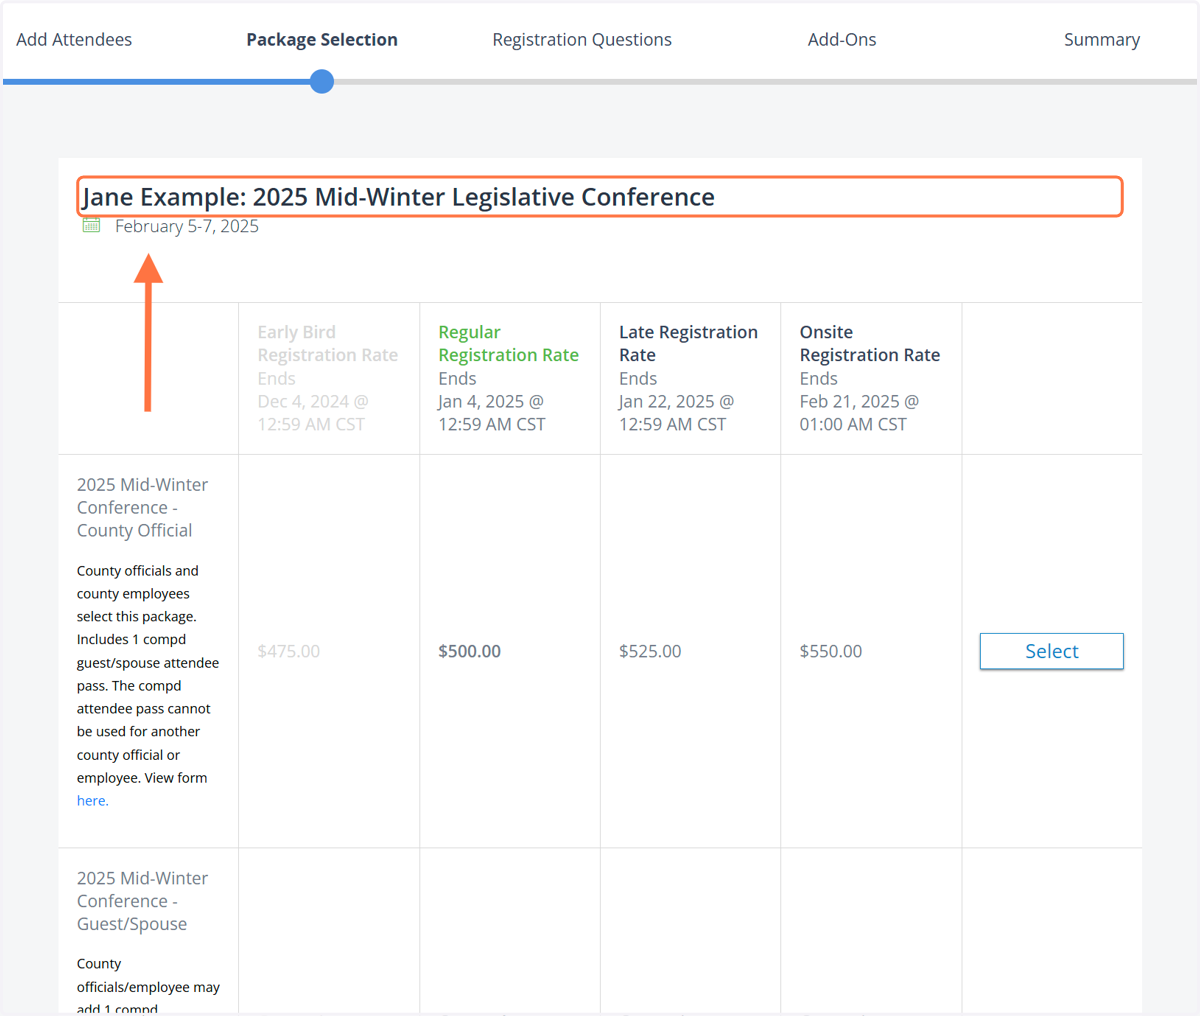Click the blue progress bar step marker
This screenshot has width=1200, height=1016.
[x=322, y=82]
